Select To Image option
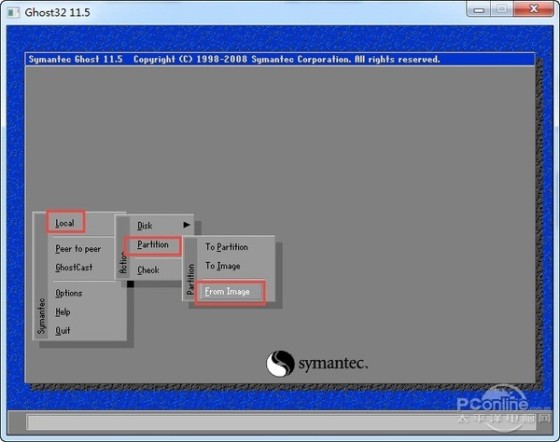The height and width of the screenshot is (442, 560). pos(222,266)
